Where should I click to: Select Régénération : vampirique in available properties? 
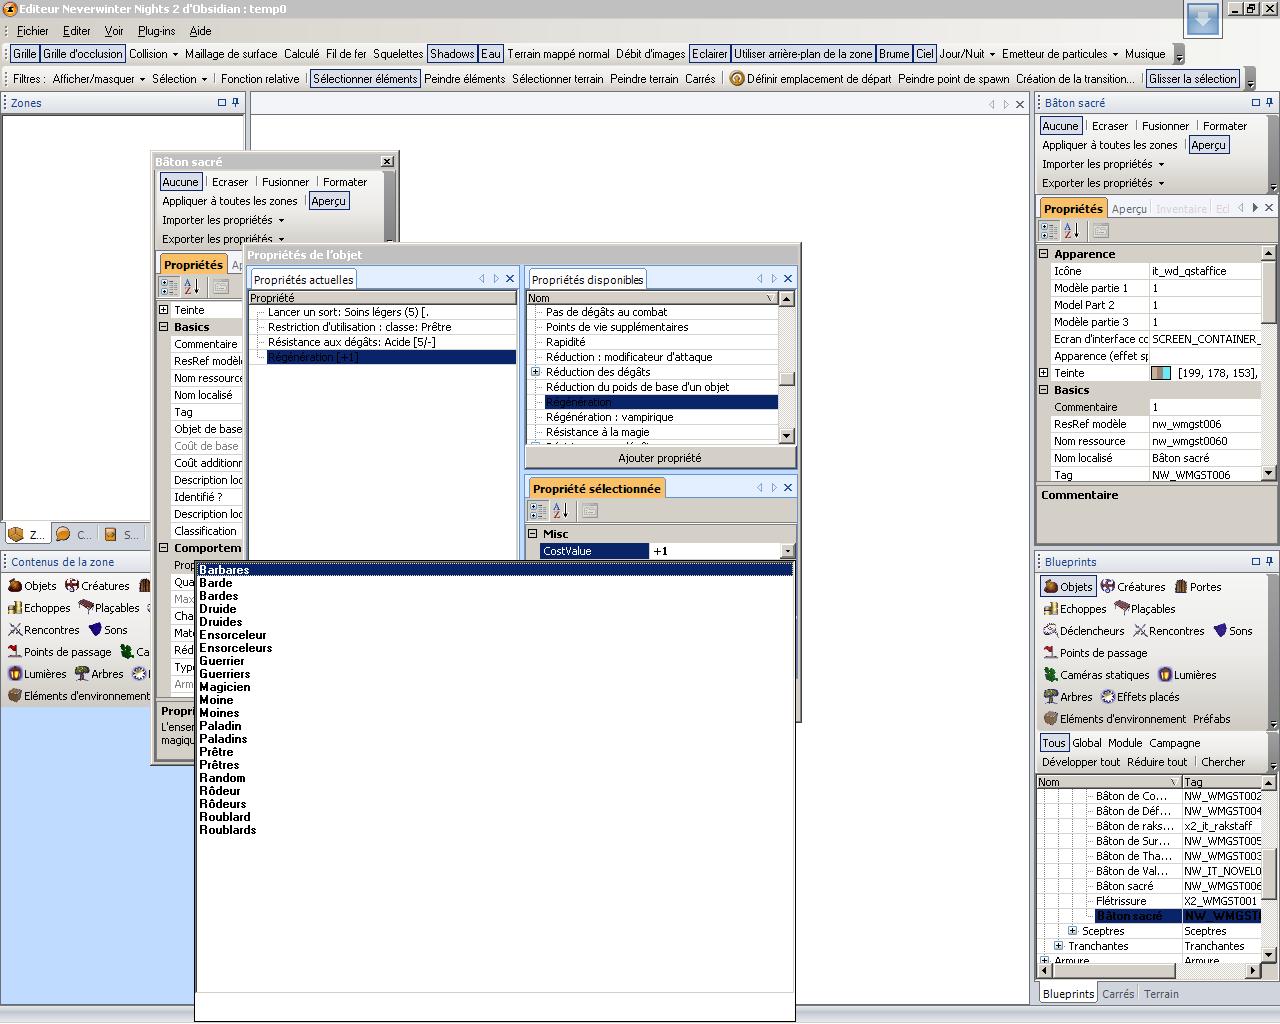(609, 417)
